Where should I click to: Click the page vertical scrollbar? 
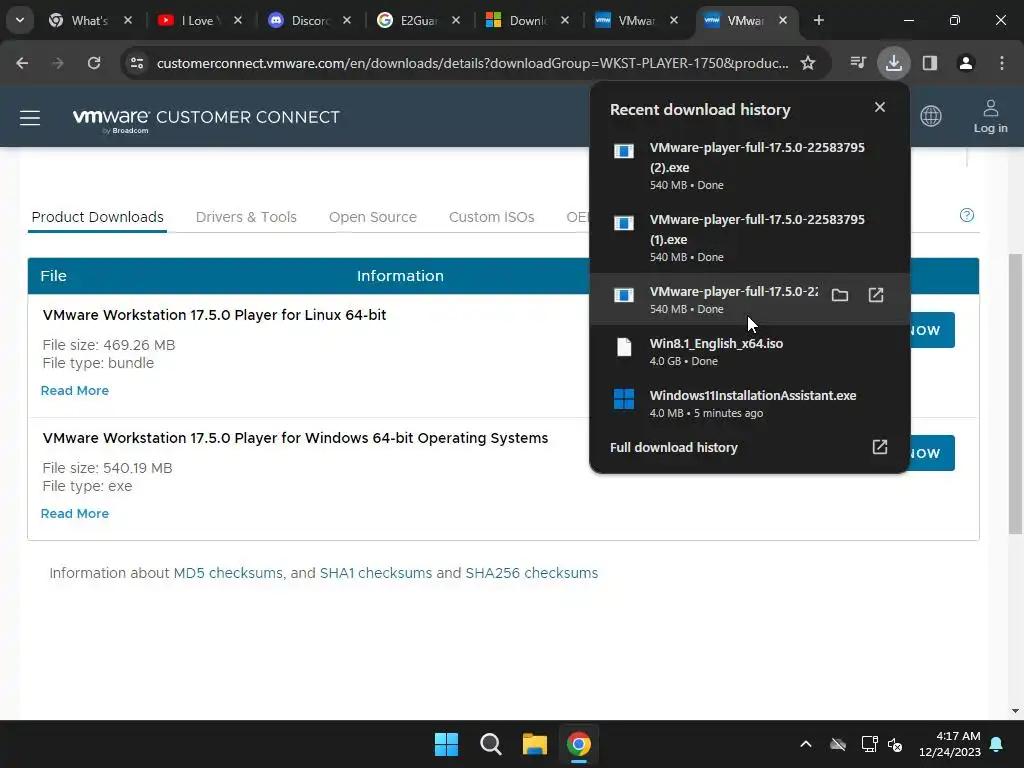[x=1015, y=393]
